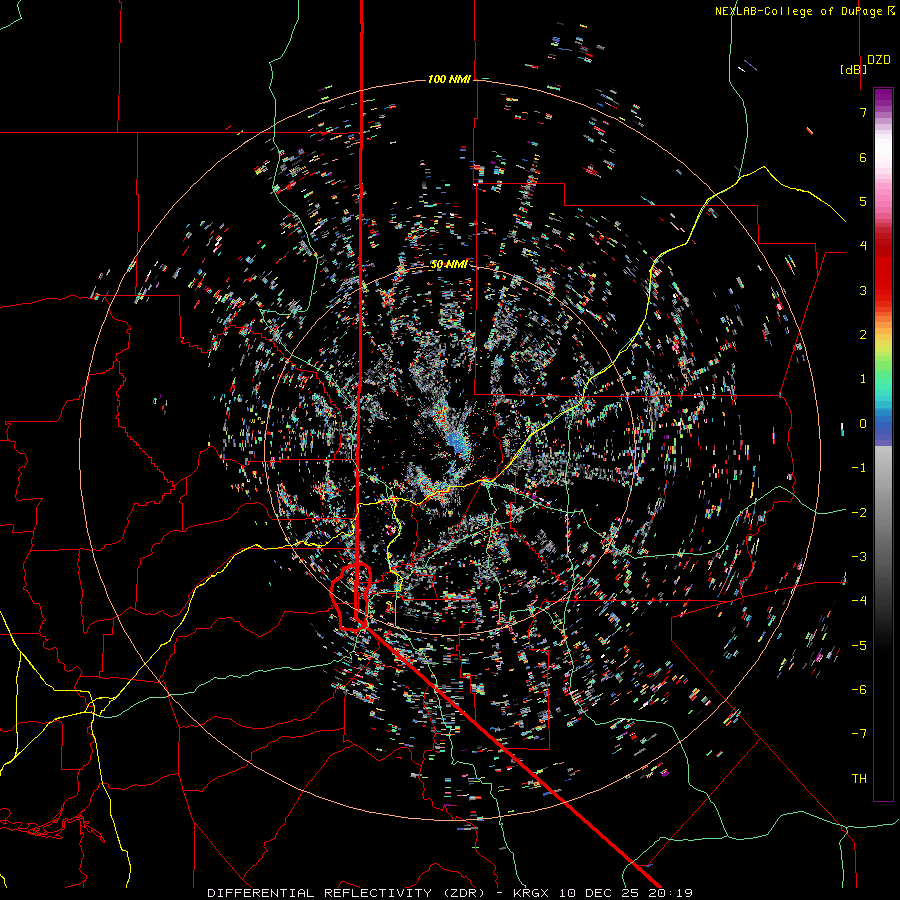Click the [dB] unit label
This screenshot has width=900, height=900.
[854, 69]
